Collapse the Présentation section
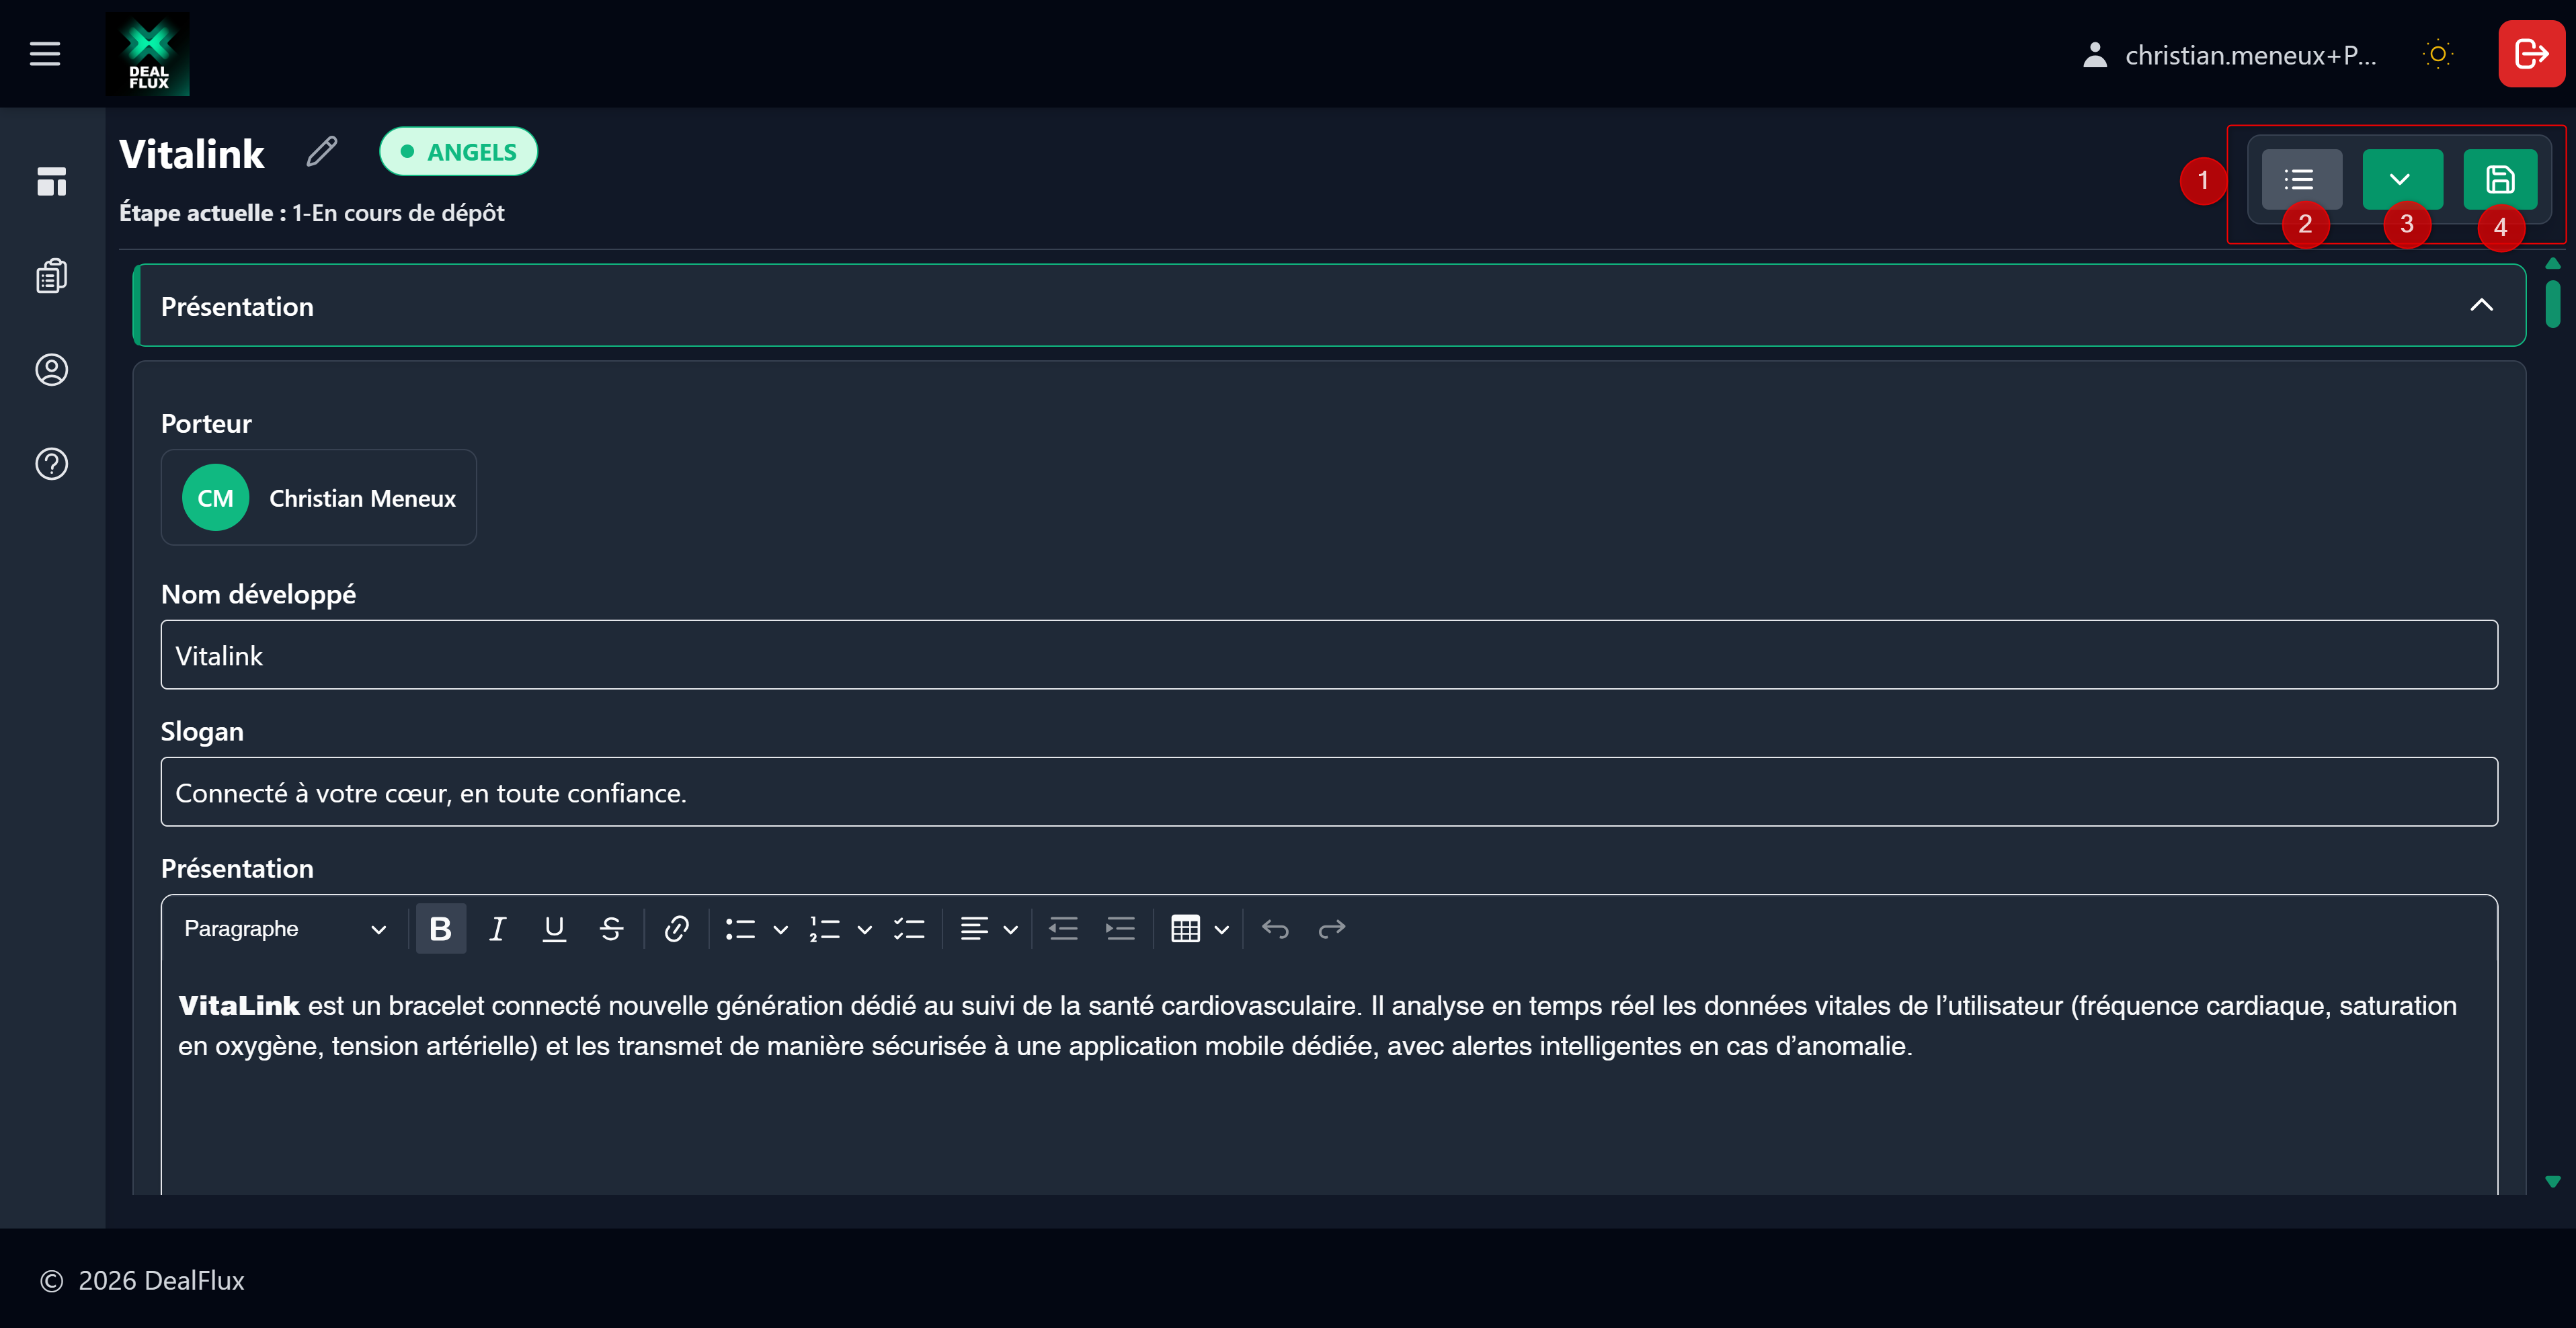Image resolution: width=2576 pixels, height=1328 pixels. (2481, 305)
